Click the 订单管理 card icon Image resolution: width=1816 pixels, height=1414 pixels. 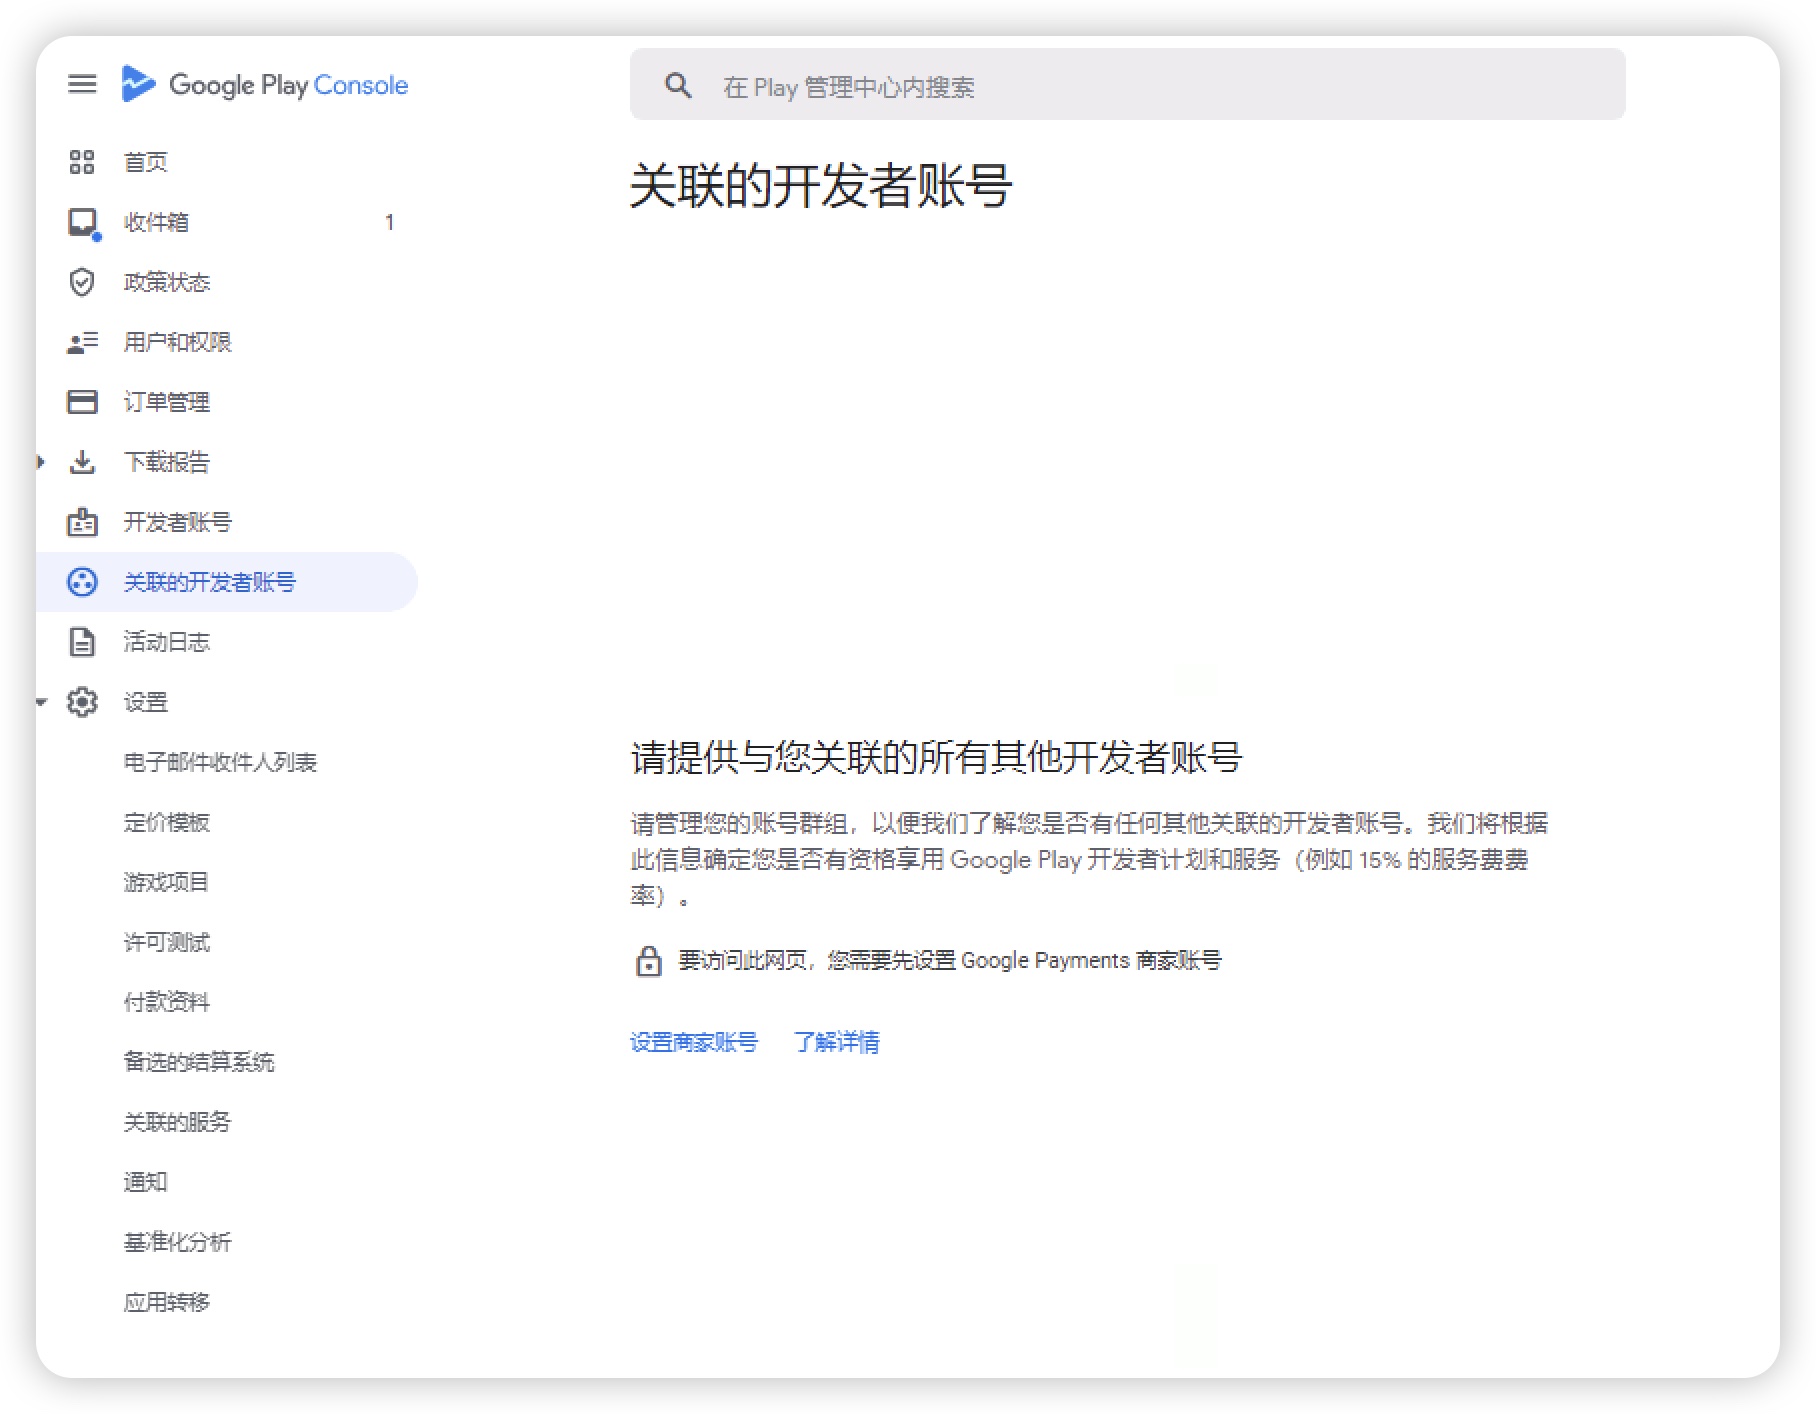pyautogui.click(x=82, y=402)
